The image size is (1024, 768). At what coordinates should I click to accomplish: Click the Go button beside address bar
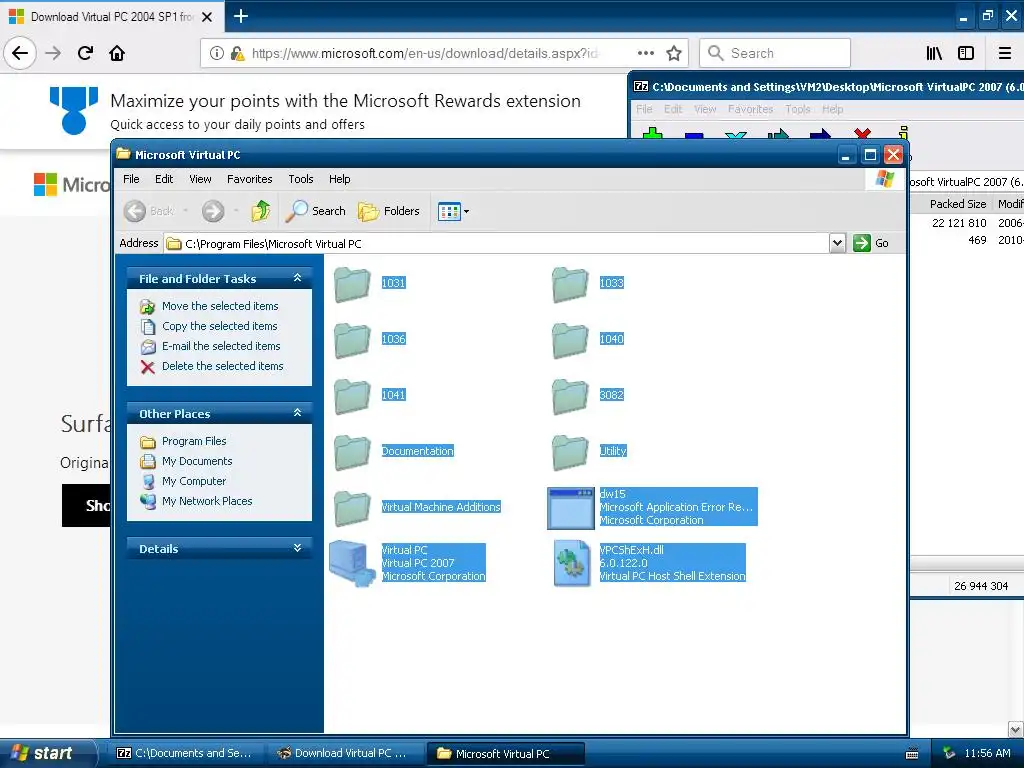[x=871, y=243]
